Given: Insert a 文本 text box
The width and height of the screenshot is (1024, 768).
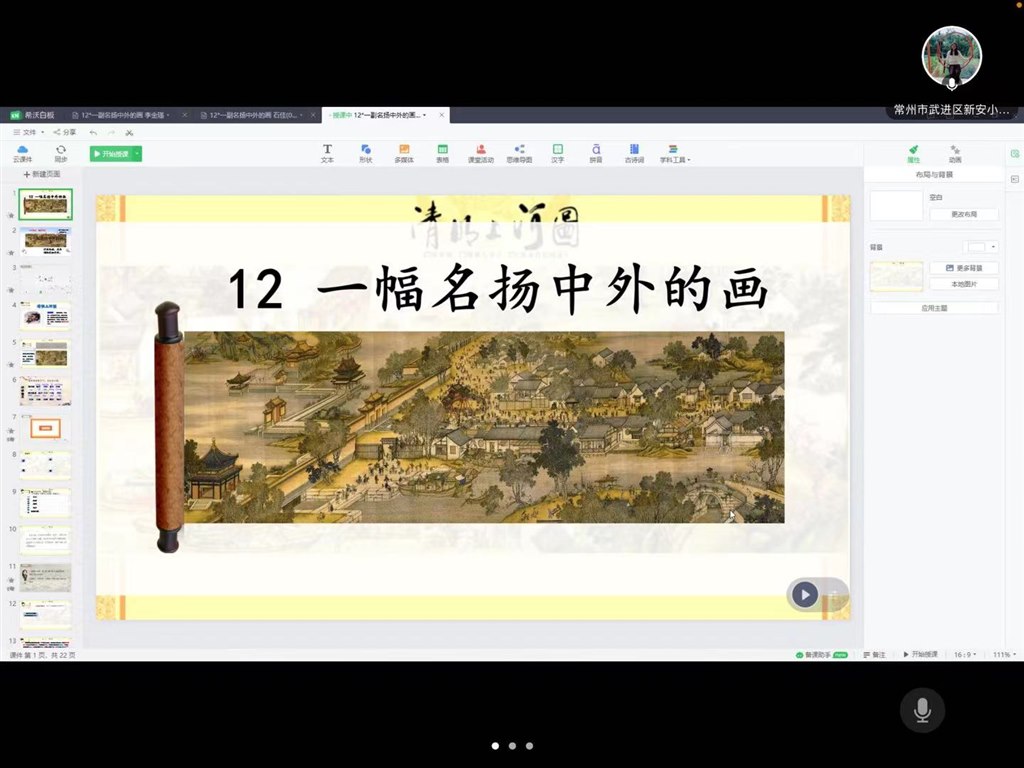Looking at the screenshot, I should point(327,153).
